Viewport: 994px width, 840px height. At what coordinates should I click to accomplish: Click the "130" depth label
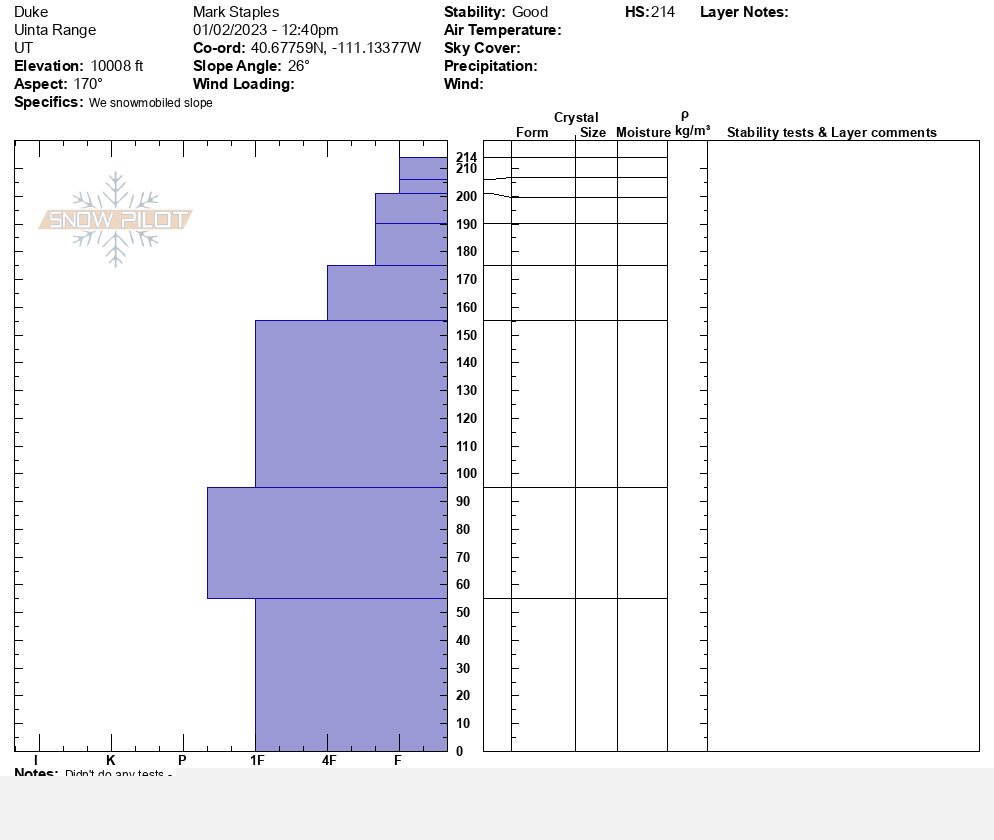467,391
